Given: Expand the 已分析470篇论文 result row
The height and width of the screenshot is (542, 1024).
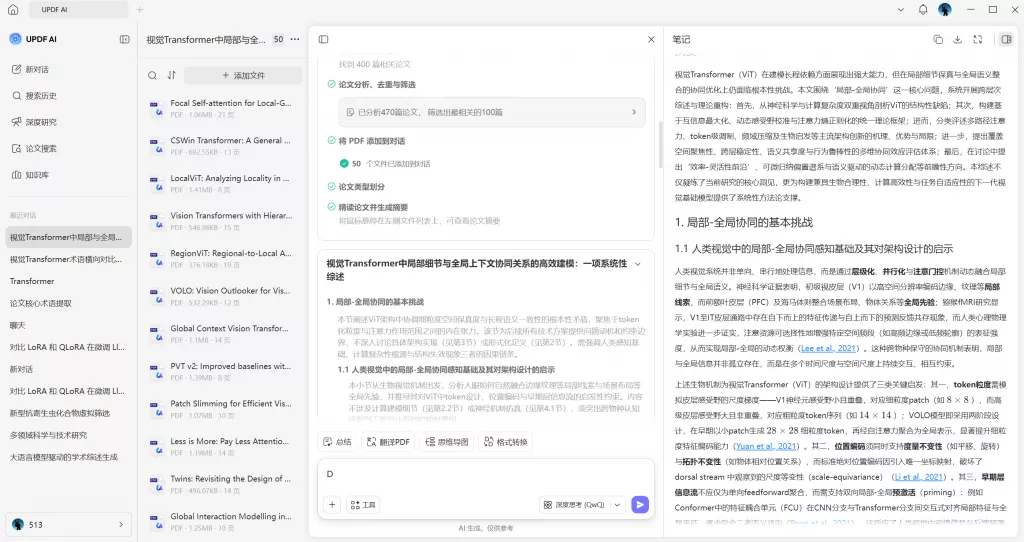Looking at the screenshot, I should 633,113.
